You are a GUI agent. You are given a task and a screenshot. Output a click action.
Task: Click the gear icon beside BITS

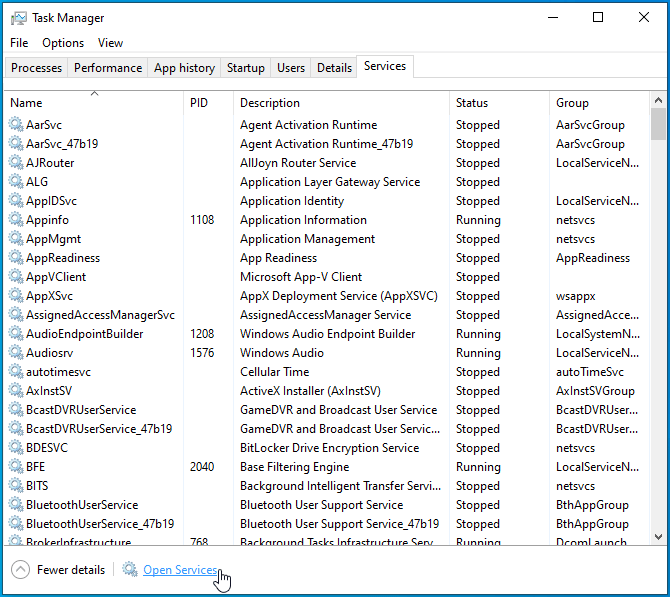pos(16,485)
